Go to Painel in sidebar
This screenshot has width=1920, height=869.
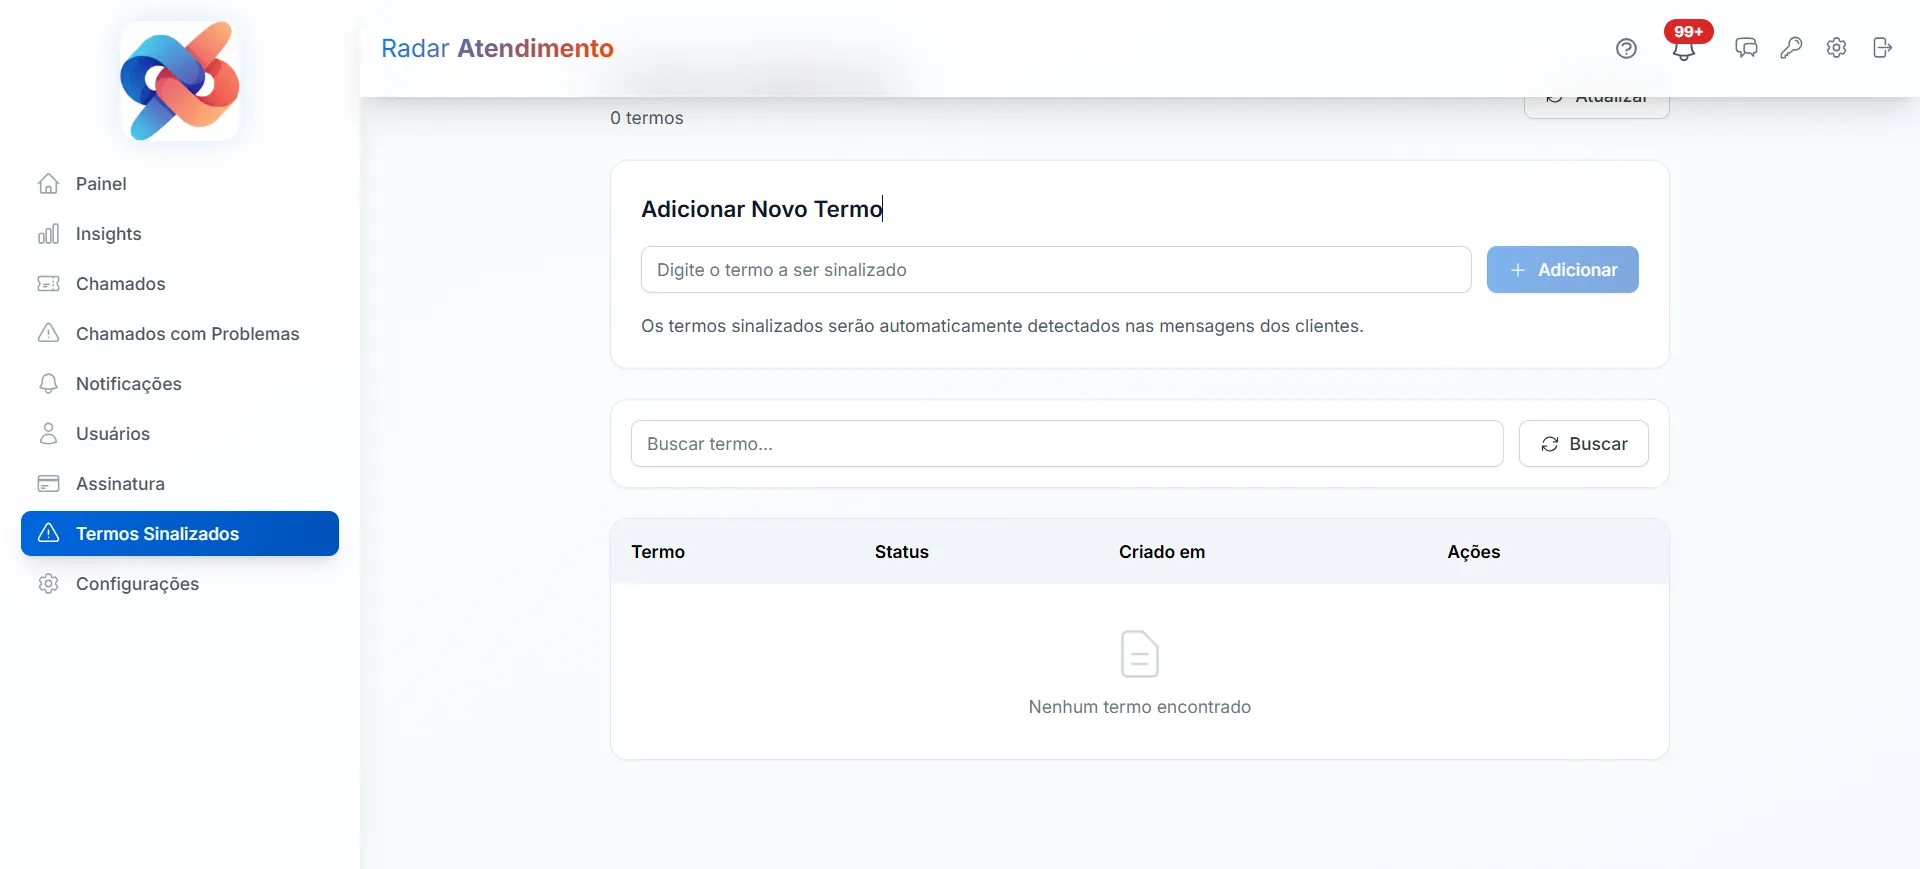(x=180, y=184)
